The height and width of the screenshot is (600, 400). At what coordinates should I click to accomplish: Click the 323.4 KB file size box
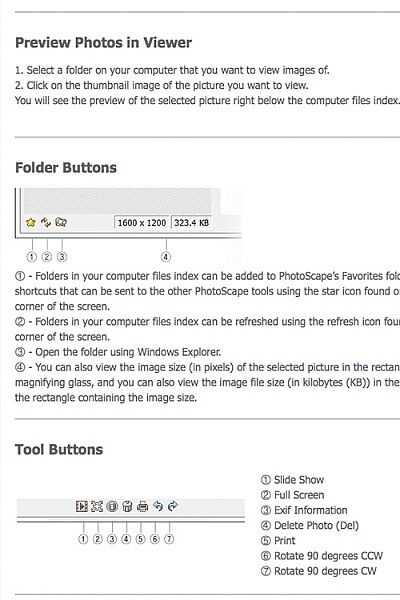click(x=192, y=223)
